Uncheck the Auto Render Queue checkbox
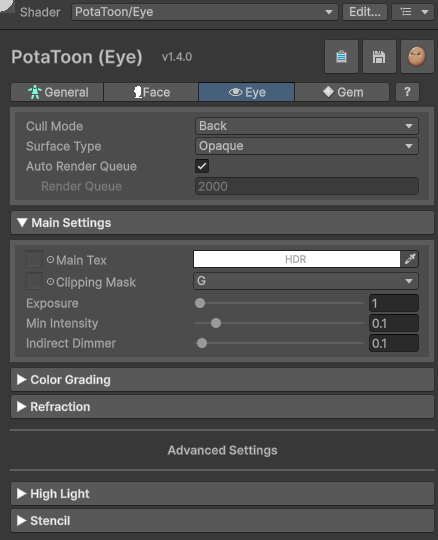The image size is (438, 540). point(202,166)
